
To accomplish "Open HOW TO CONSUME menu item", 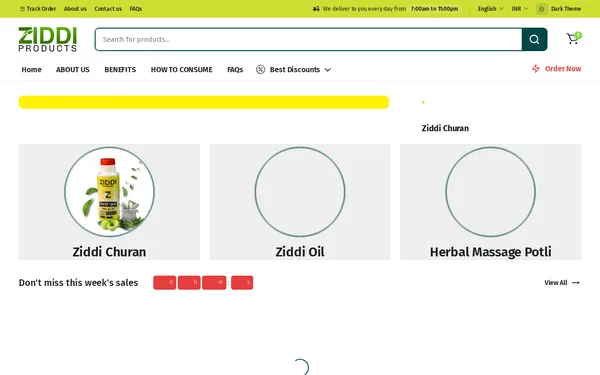I will tap(181, 69).
